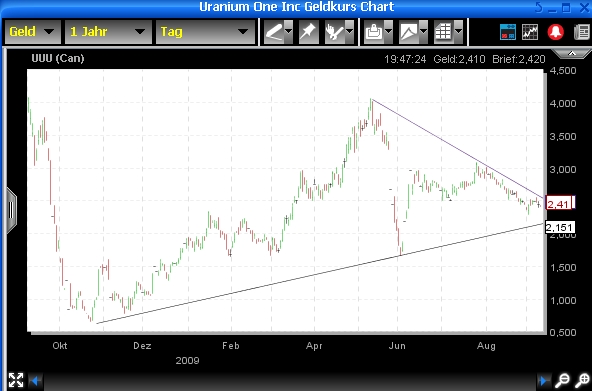592x391 pixels.
Task: Expand the print options arrow
Action: (388, 32)
